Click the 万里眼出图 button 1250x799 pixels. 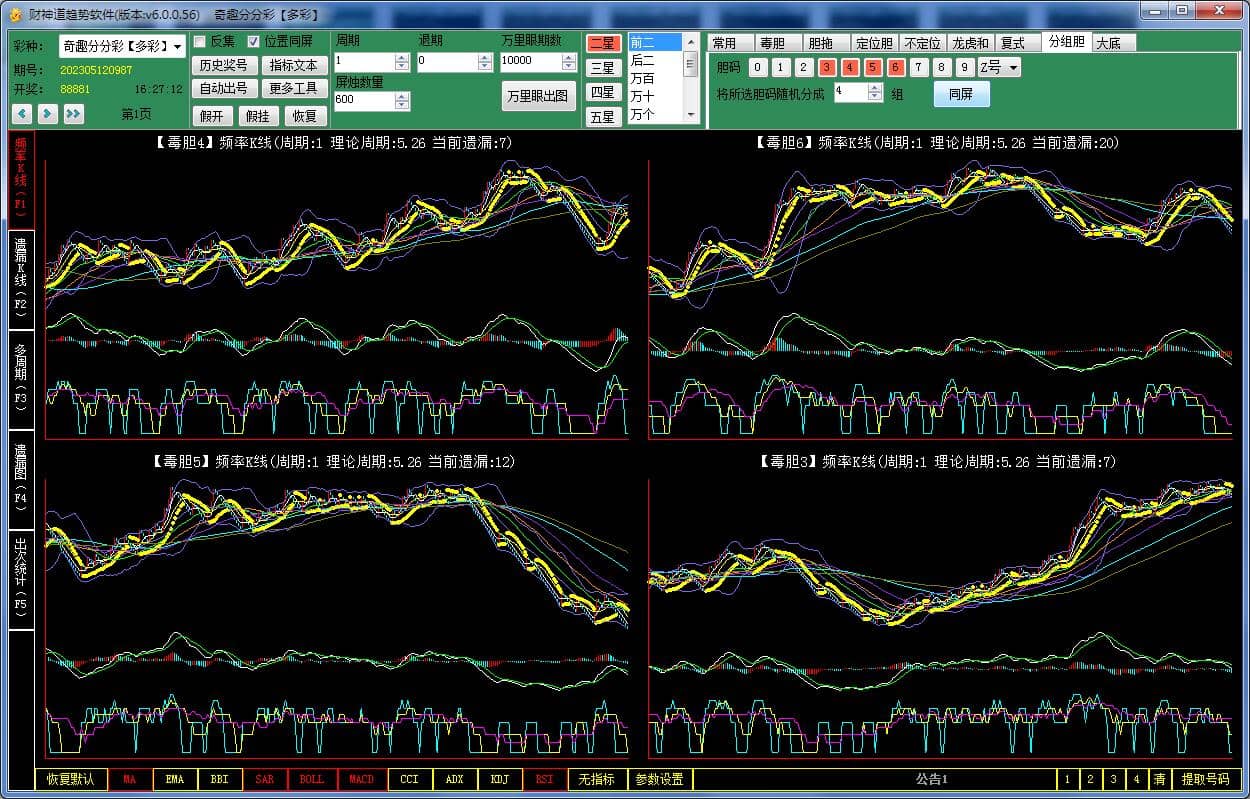pyautogui.click(x=538, y=96)
